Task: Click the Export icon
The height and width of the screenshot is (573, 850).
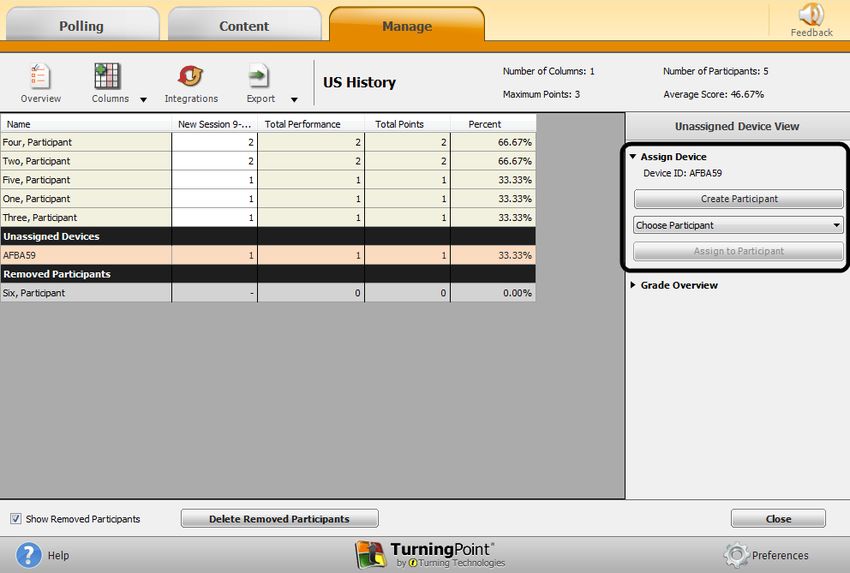Action: (x=259, y=76)
